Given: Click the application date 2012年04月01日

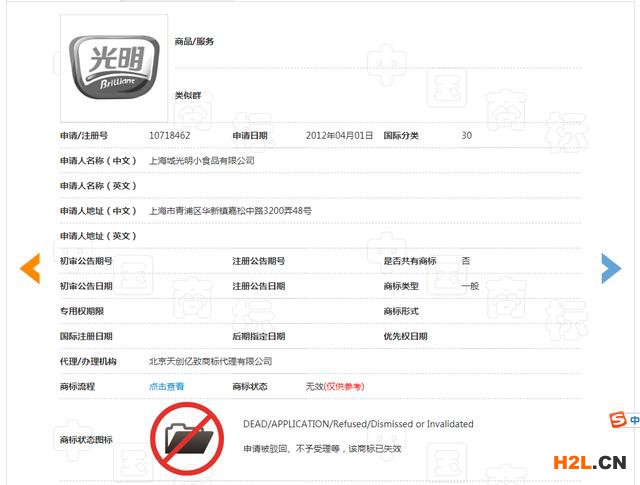Looking at the screenshot, I should click(x=339, y=135).
